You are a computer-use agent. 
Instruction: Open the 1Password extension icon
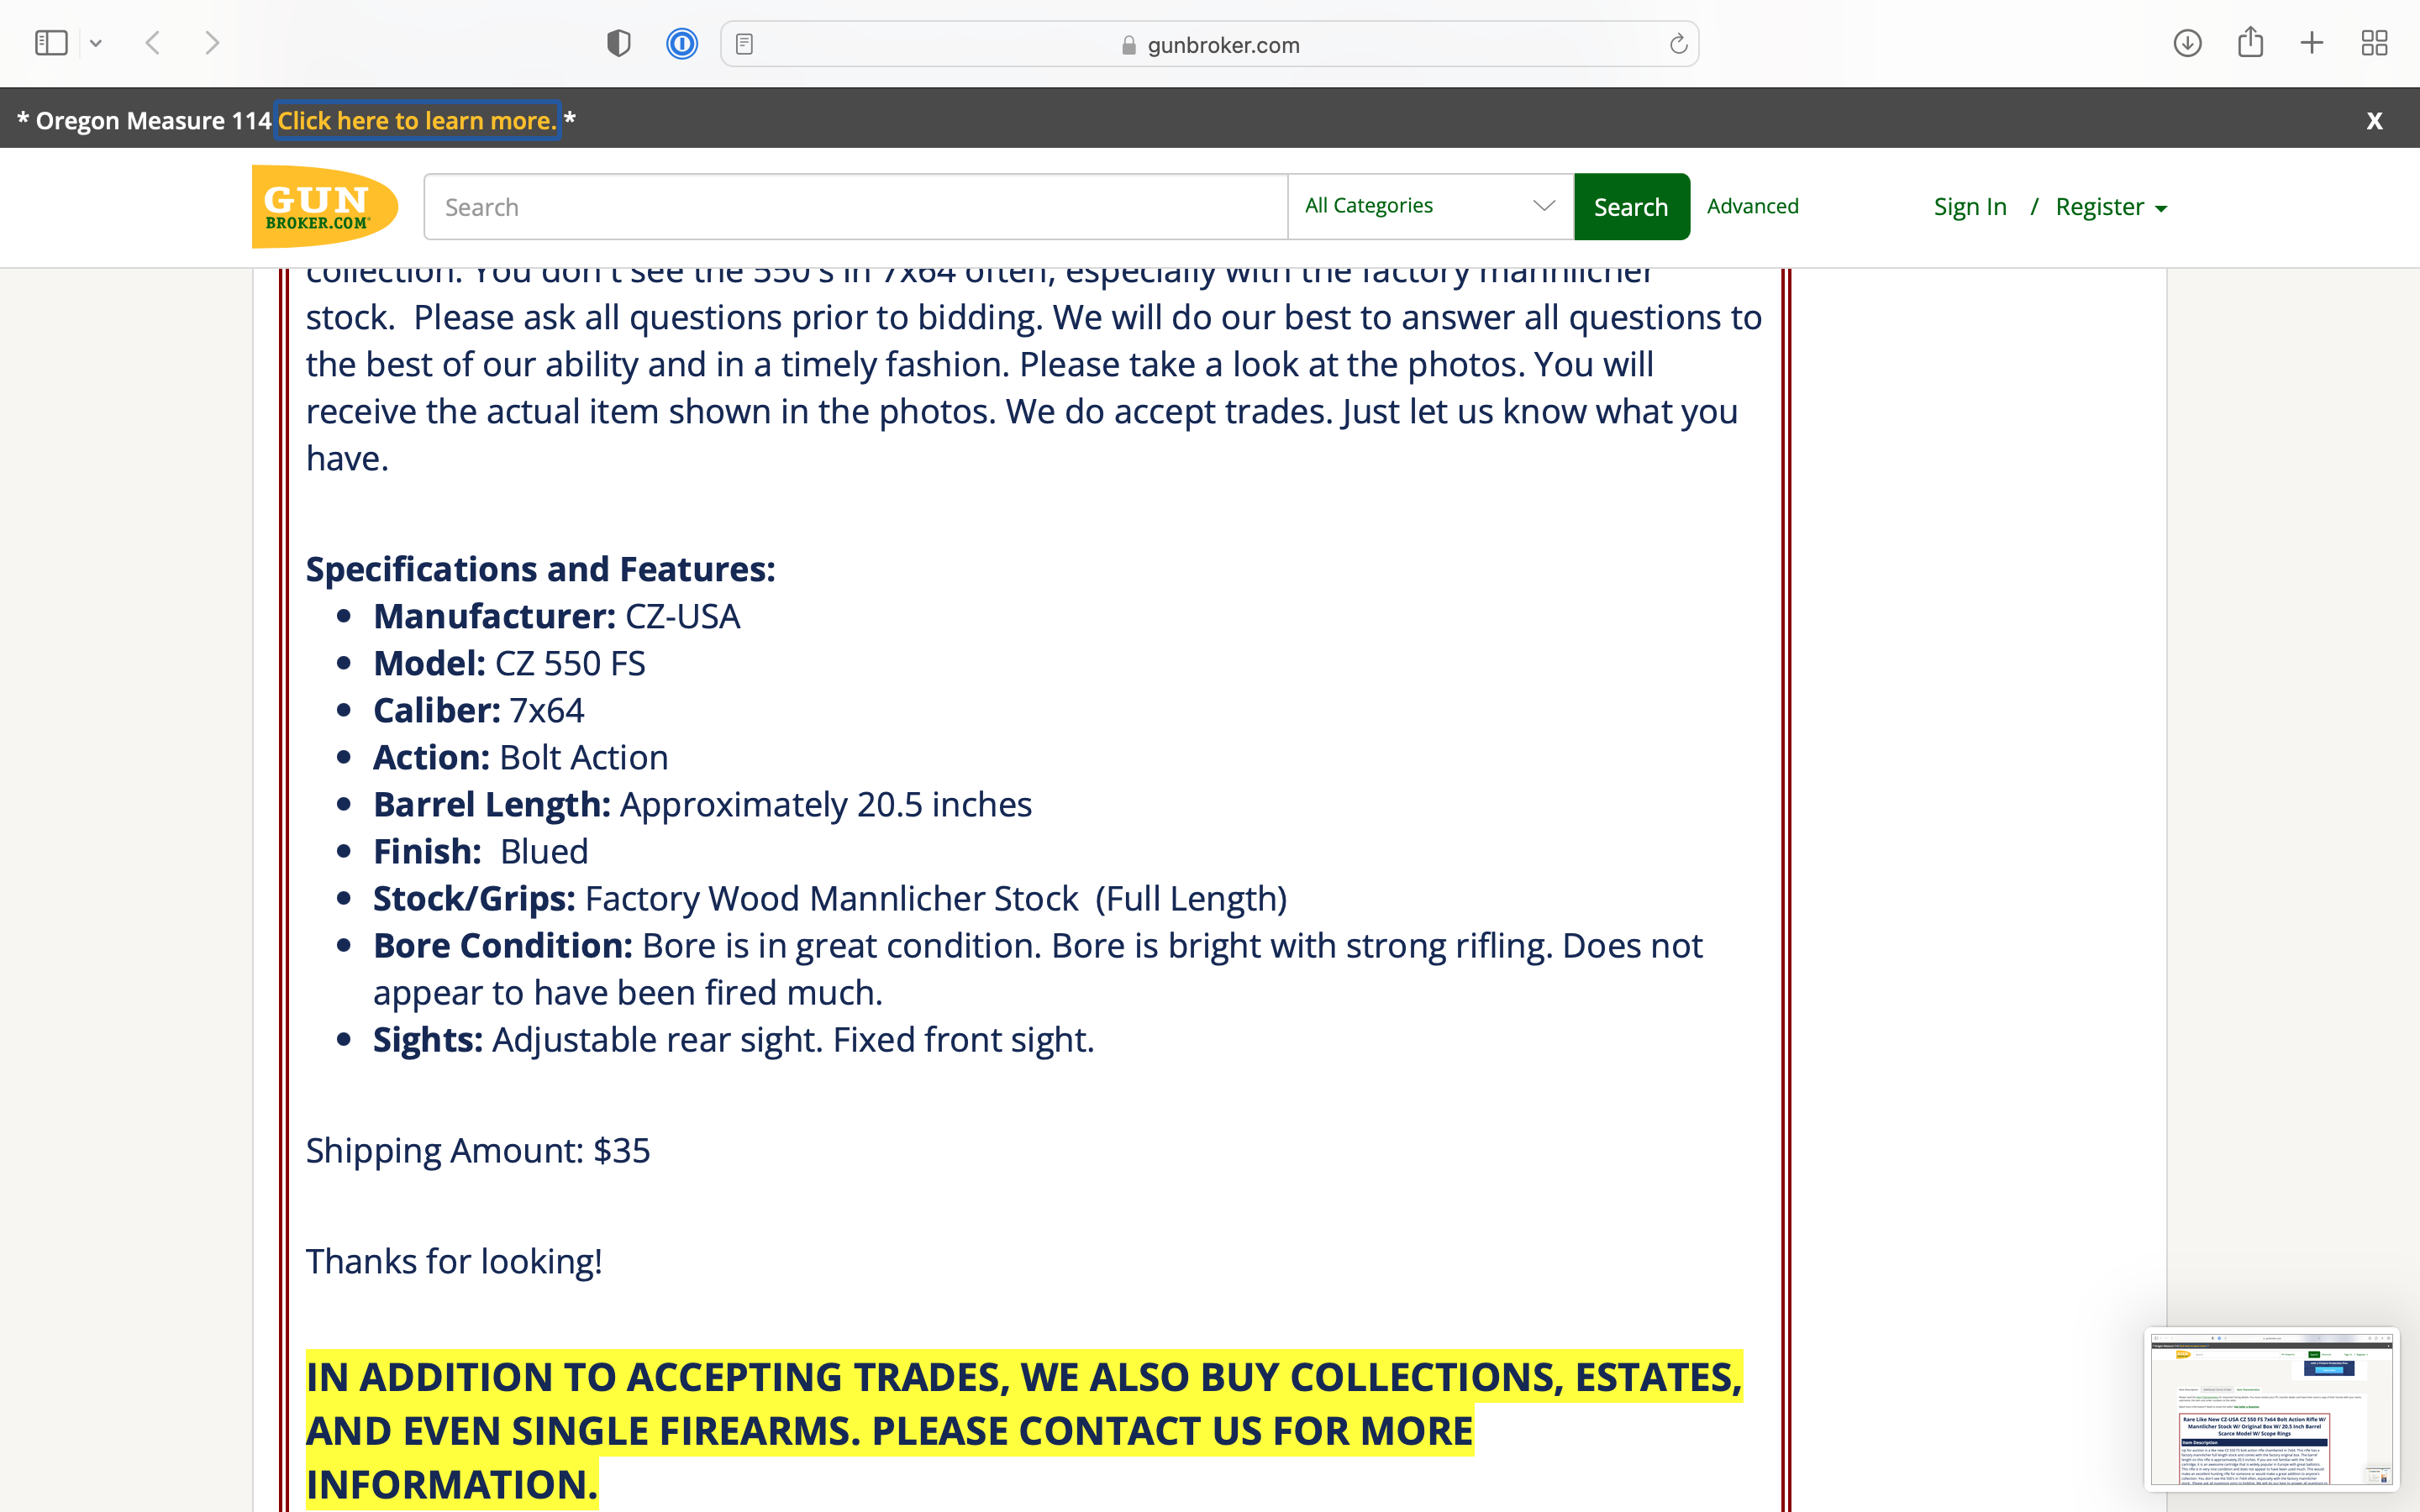(x=682, y=43)
